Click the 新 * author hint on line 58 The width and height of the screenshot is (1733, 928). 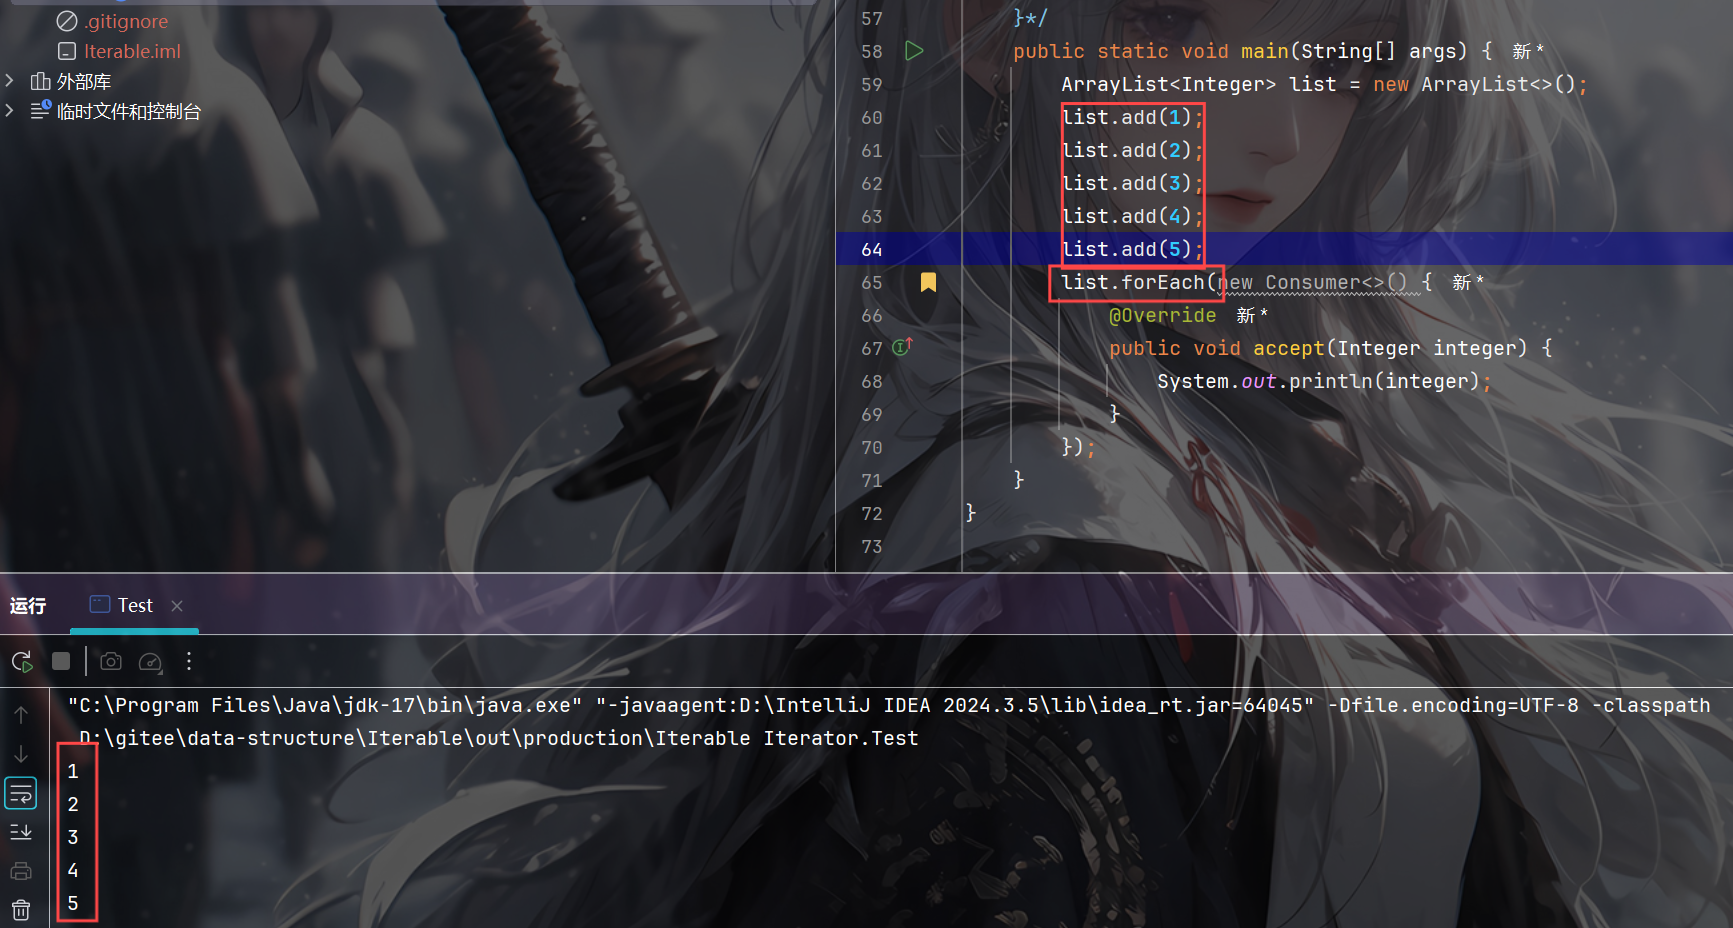(1527, 51)
